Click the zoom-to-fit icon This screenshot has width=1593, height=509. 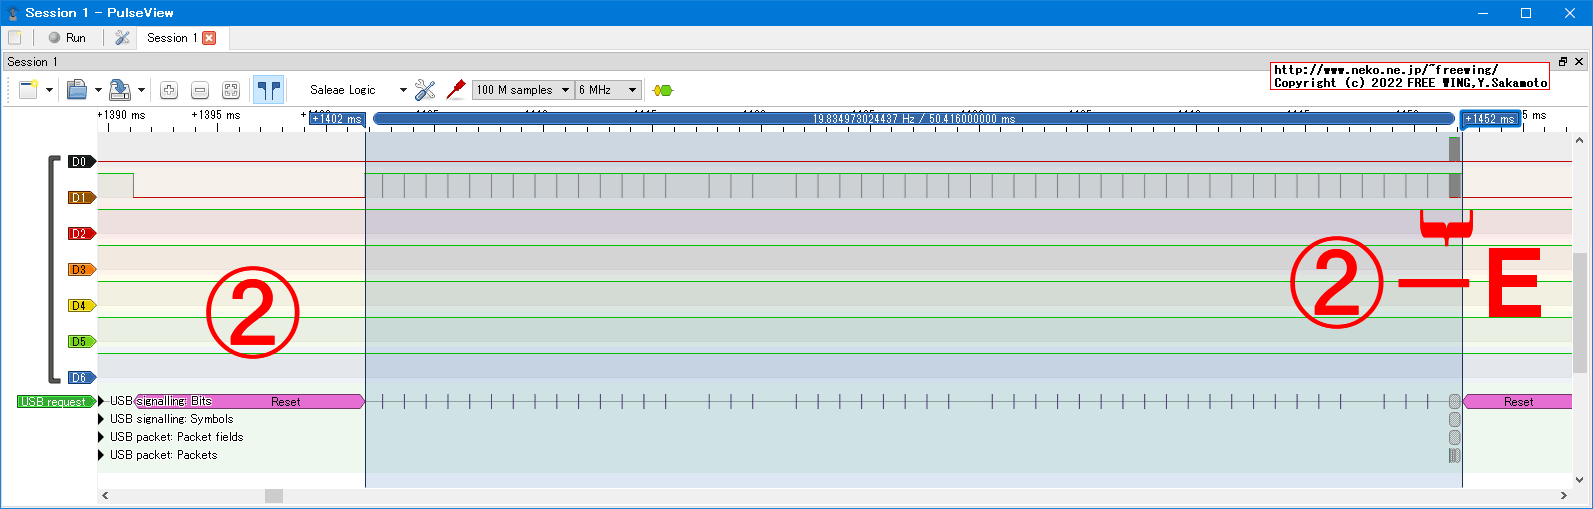point(231,90)
